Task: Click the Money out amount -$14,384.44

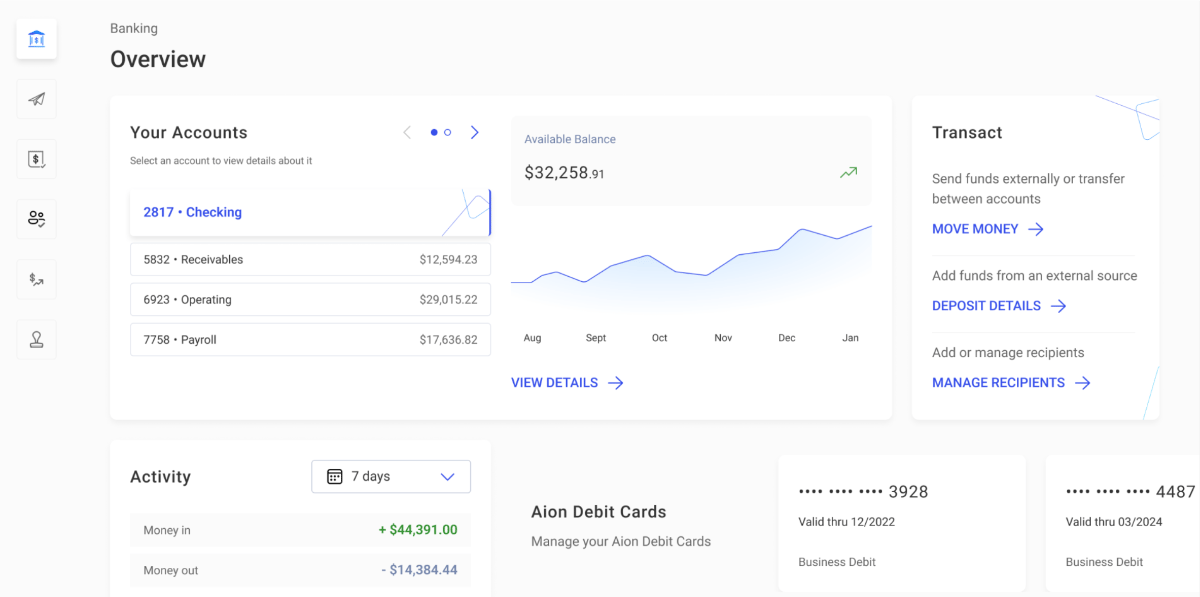Action: (420, 570)
